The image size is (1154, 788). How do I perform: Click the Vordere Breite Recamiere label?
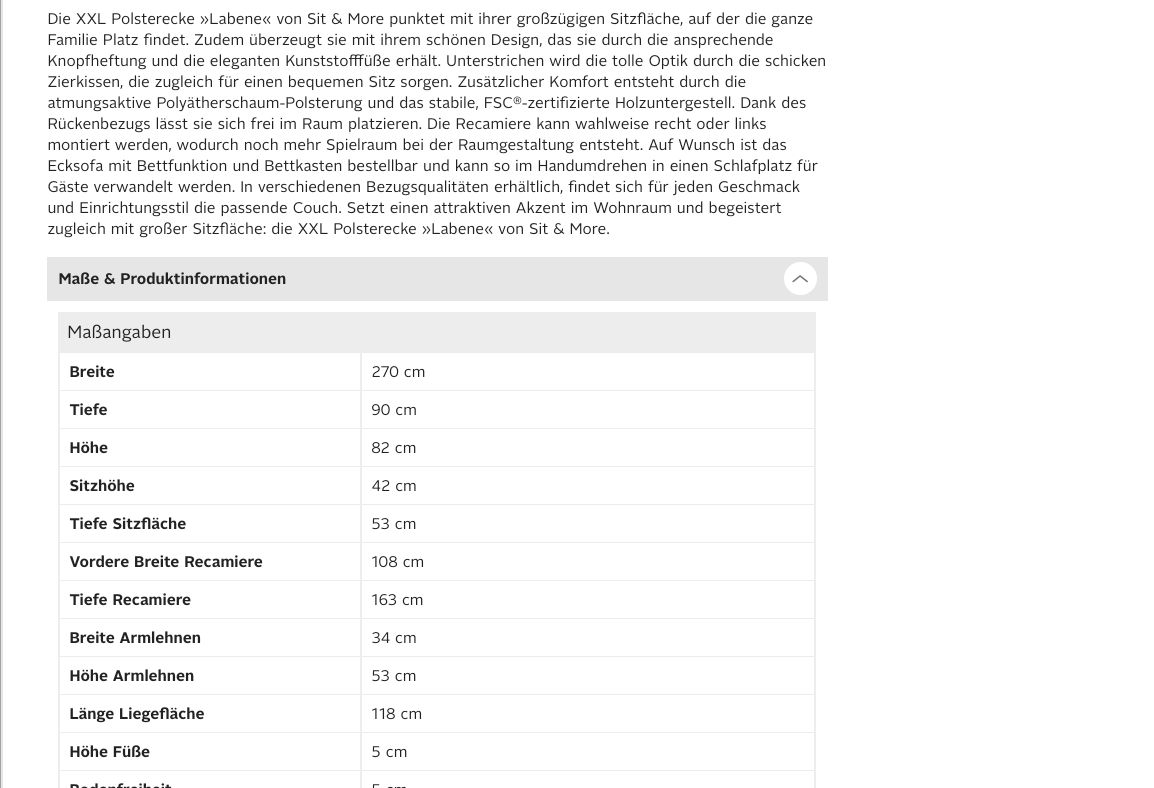(x=166, y=562)
